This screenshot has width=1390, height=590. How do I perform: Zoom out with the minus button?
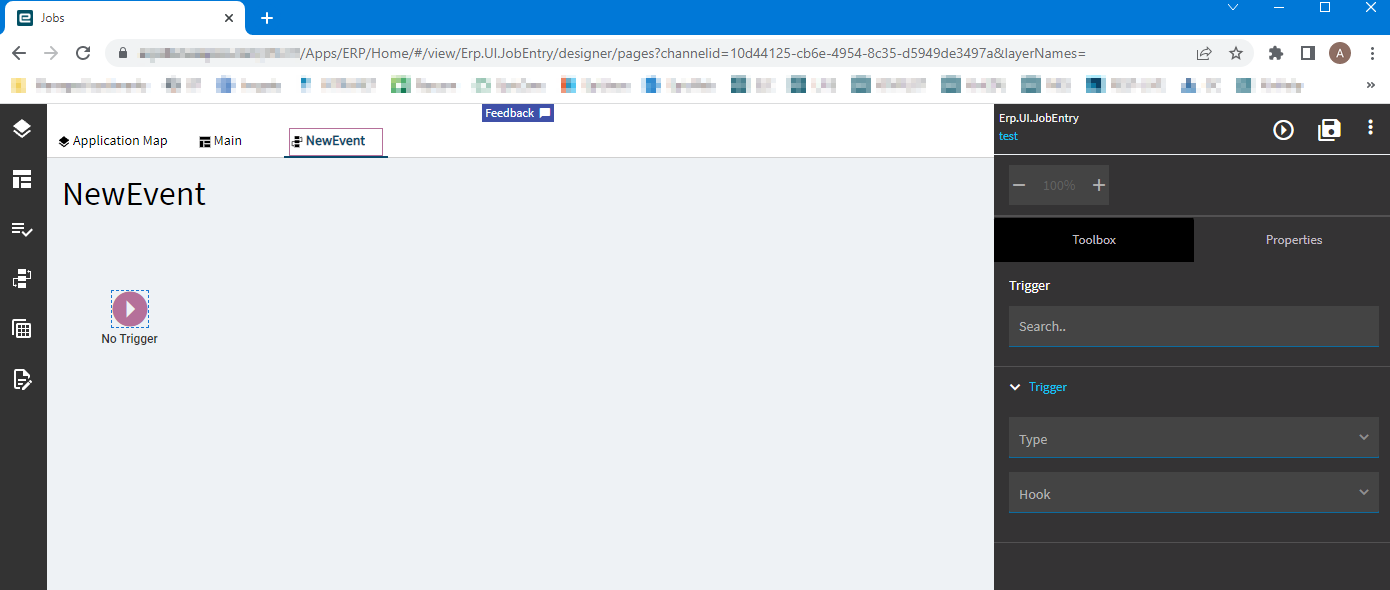pos(1019,185)
